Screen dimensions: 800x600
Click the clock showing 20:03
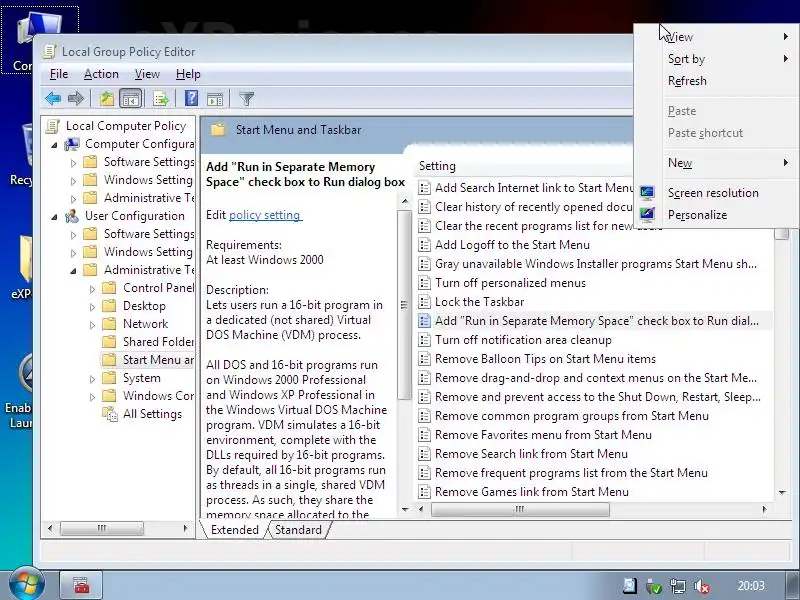[751, 586]
